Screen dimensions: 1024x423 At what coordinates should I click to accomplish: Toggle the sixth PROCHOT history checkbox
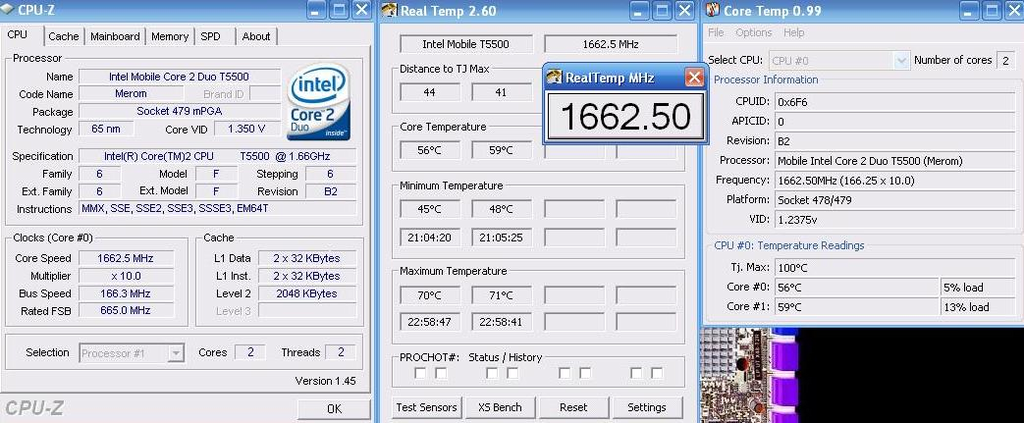click(x=585, y=373)
